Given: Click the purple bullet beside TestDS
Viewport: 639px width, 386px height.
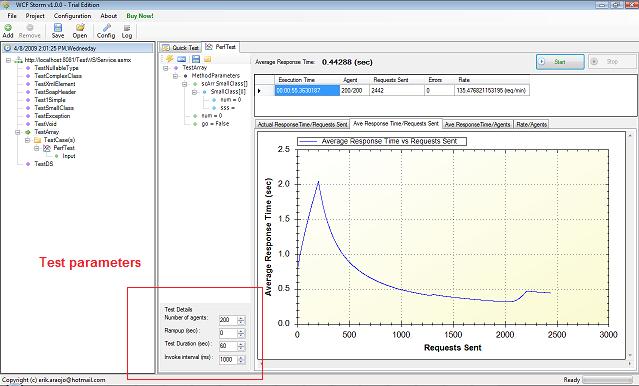Looking at the screenshot, I should (28, 164).
